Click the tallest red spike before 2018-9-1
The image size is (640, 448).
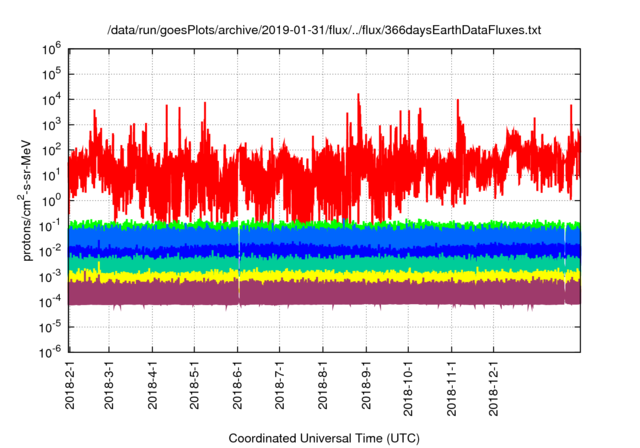359,98
